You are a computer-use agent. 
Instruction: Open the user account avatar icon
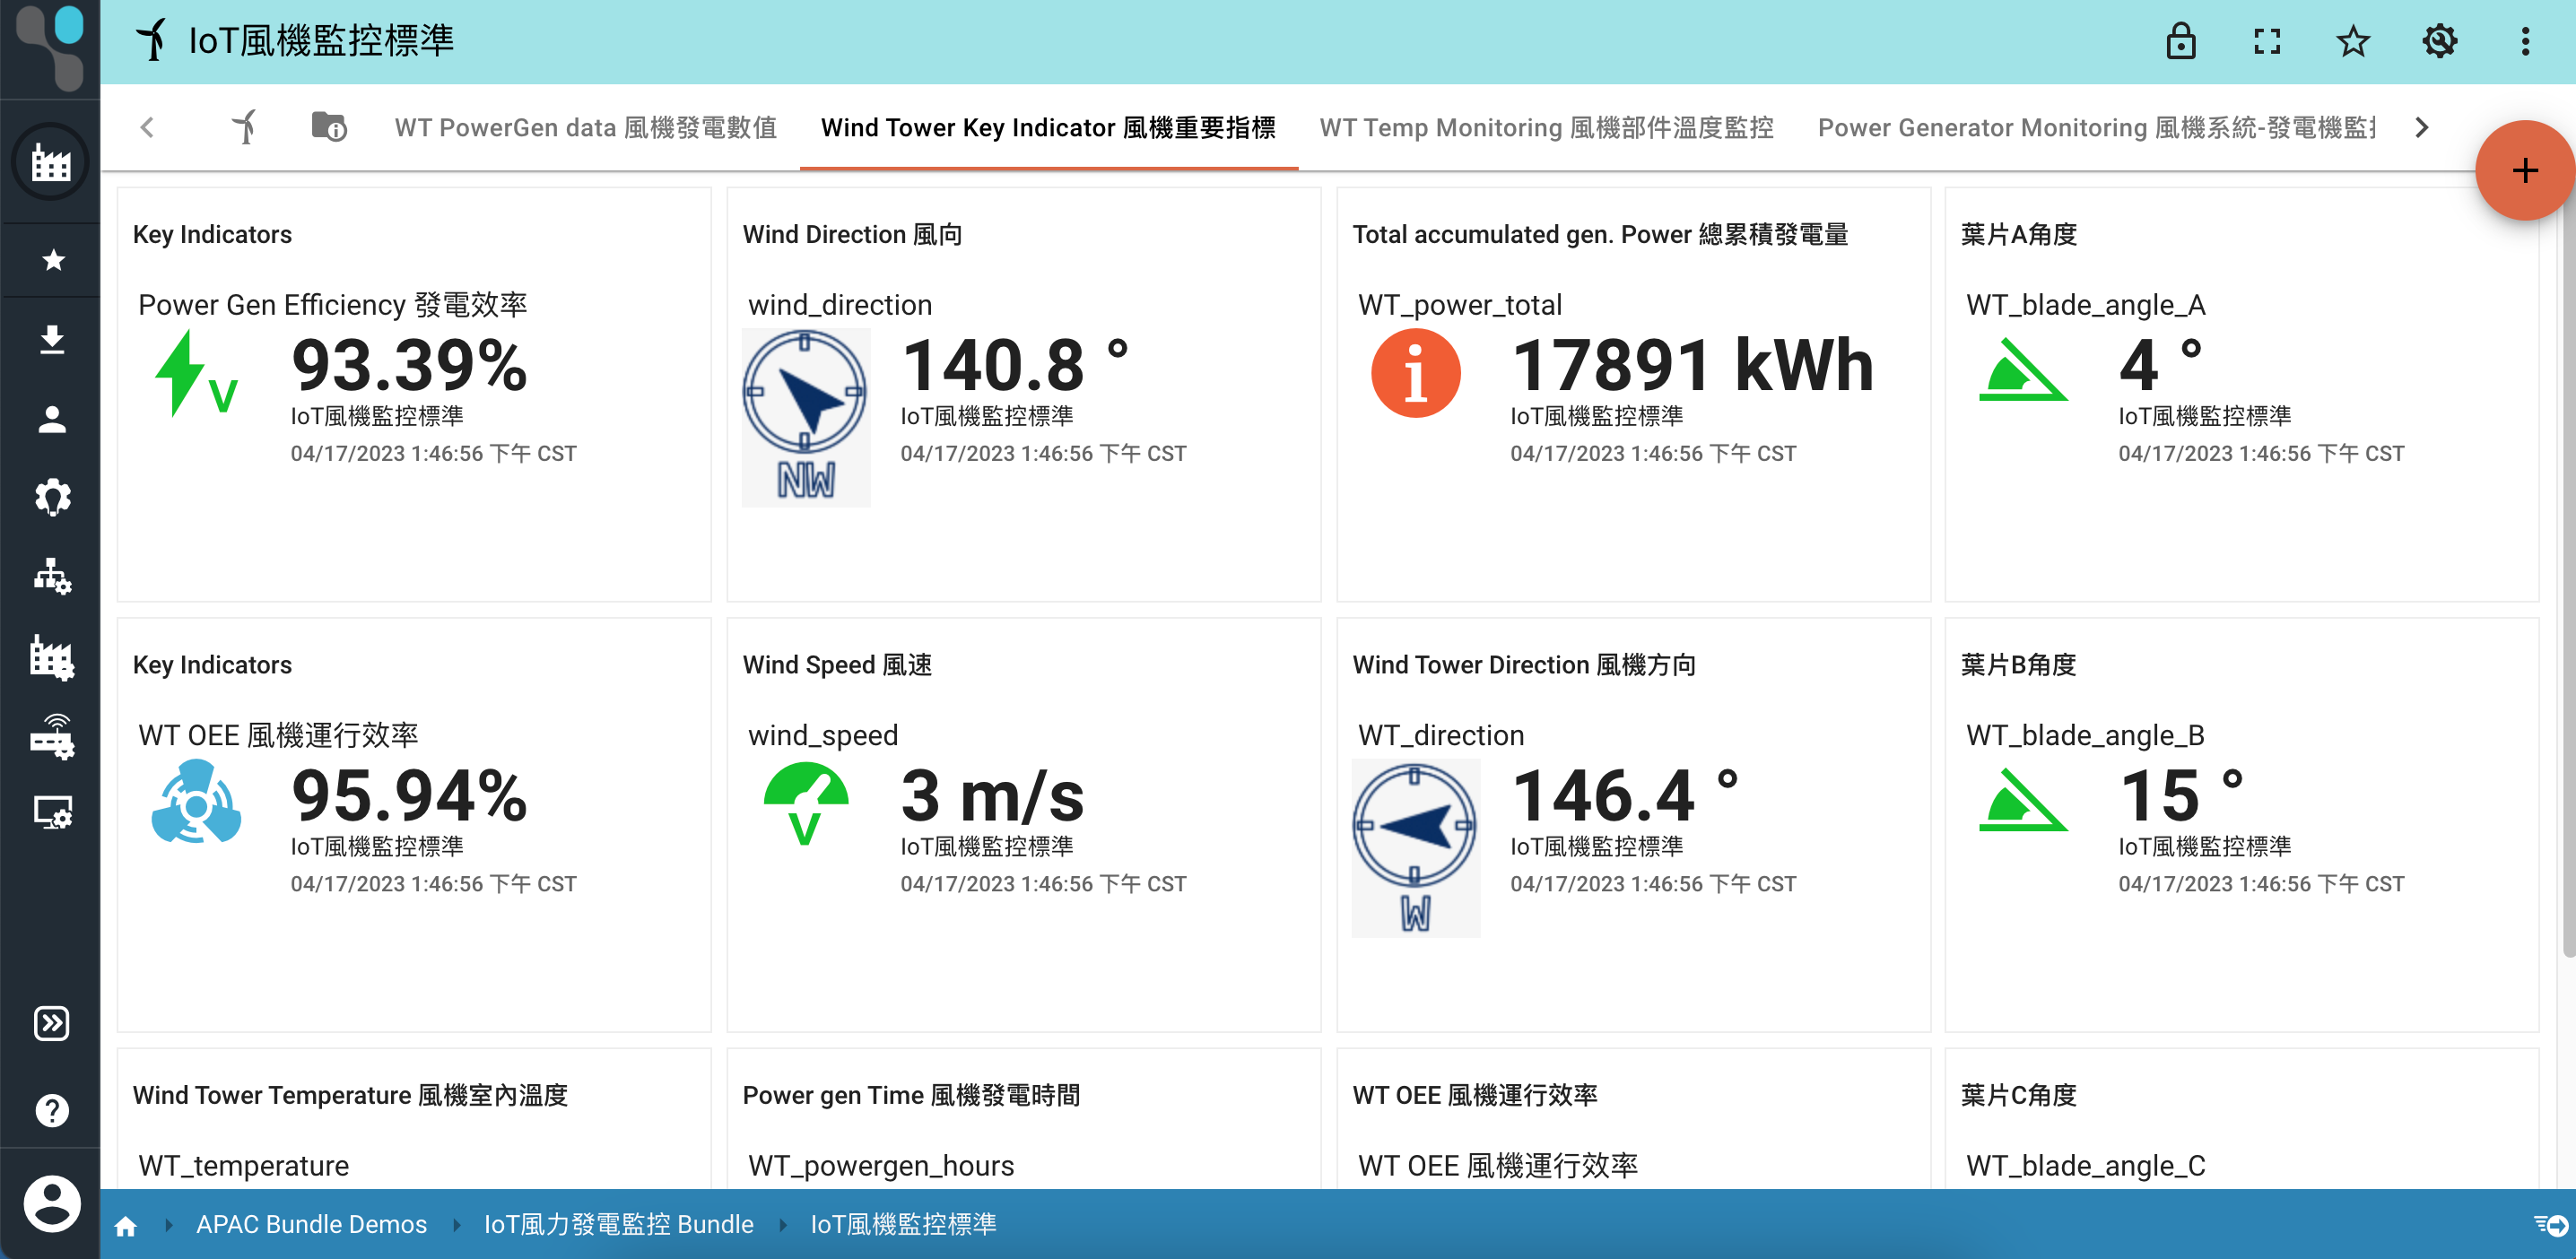52,1203
